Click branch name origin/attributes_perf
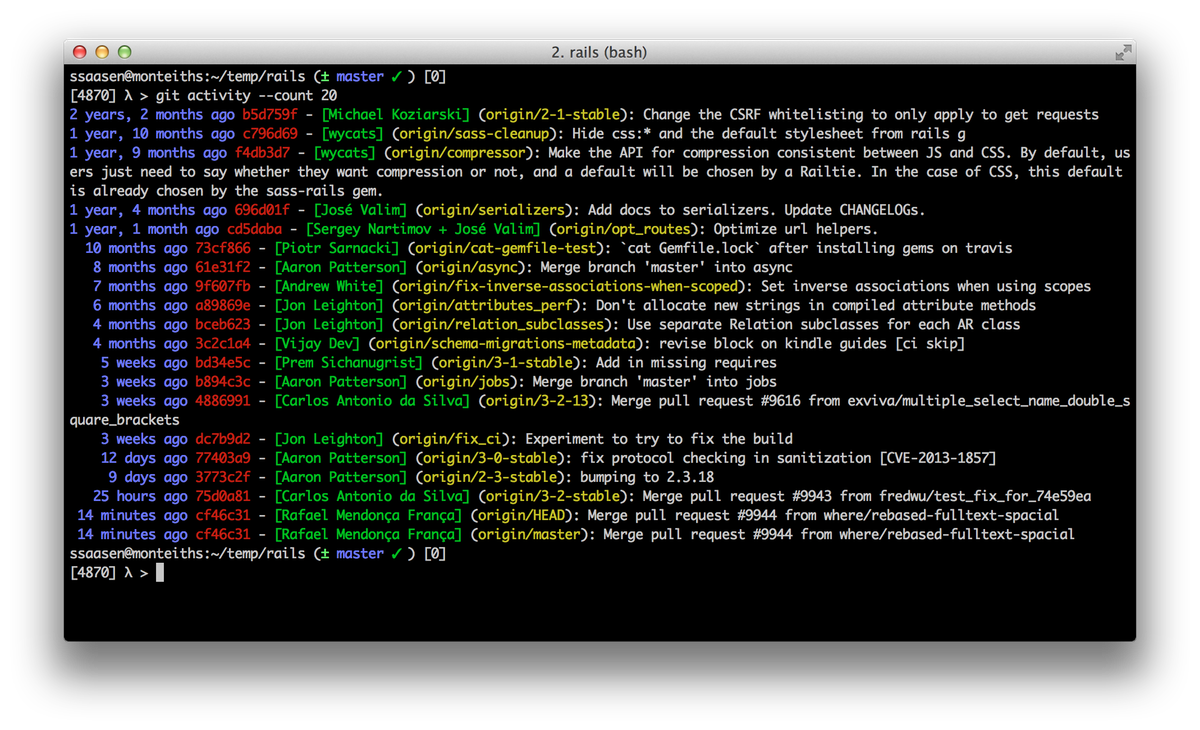1200x730 pixels. tap(485, 305)
